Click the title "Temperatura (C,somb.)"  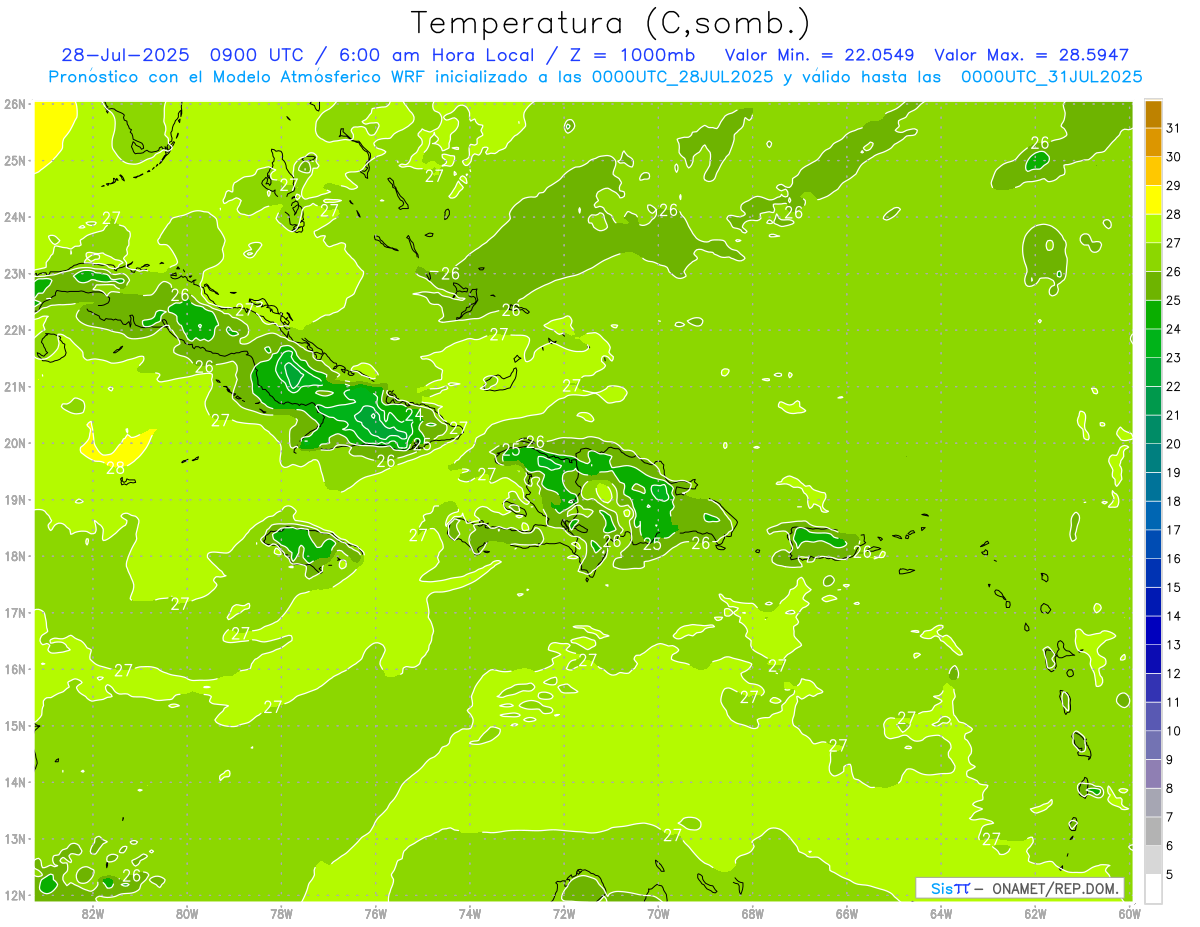pyautogui.click(x=611, y=22)
